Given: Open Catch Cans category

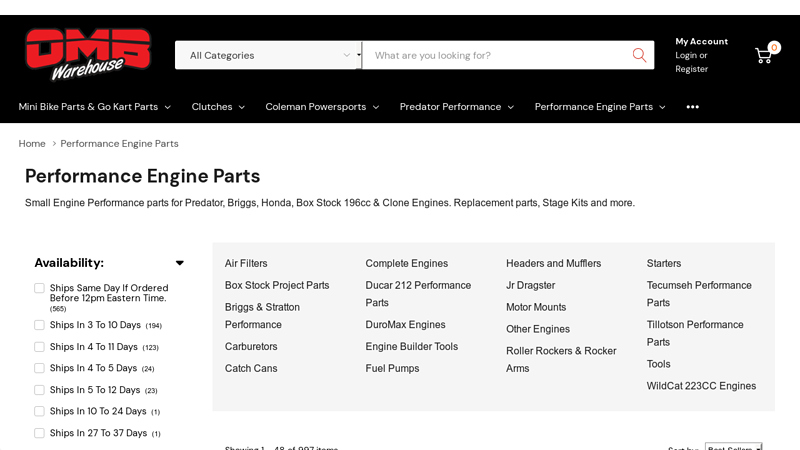Looking at the screenshot, I should point(251,368).
